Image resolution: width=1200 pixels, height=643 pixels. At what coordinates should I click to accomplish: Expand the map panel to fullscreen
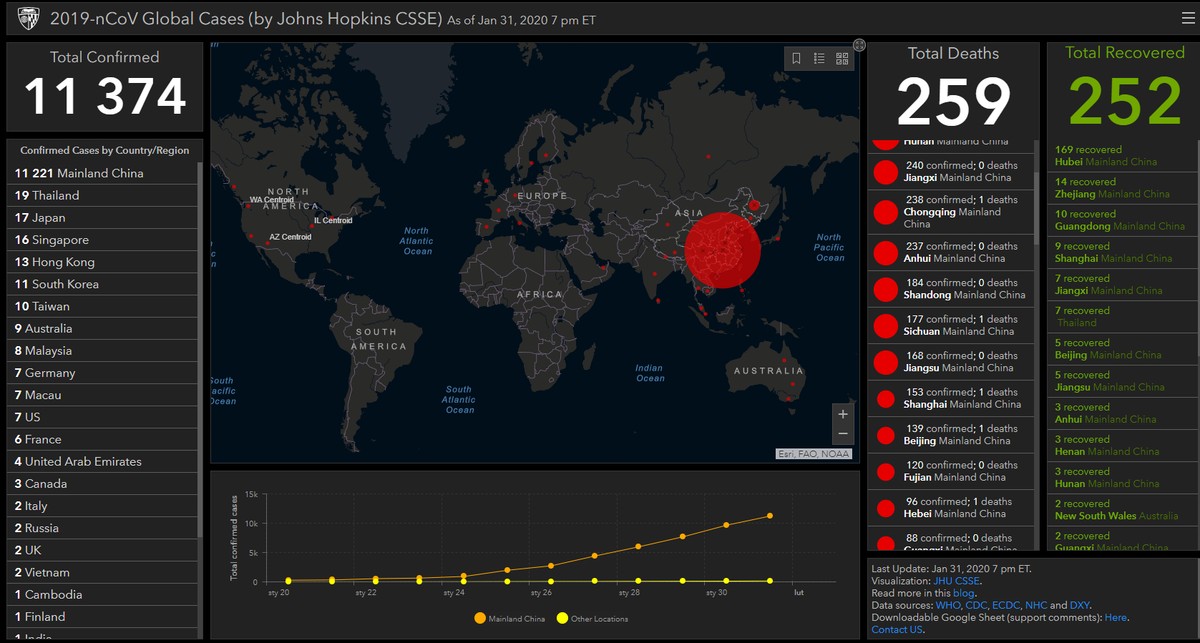pyautogui.click(x=859, y=44)
